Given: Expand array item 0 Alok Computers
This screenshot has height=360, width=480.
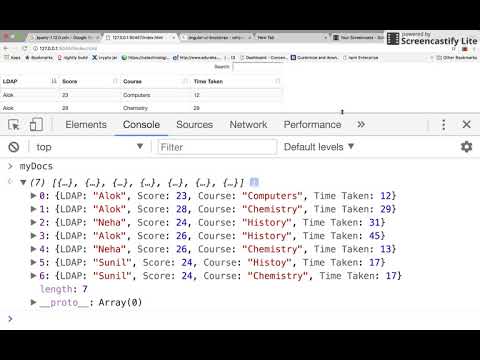Looking at the screenshot, I should (33, 196).
